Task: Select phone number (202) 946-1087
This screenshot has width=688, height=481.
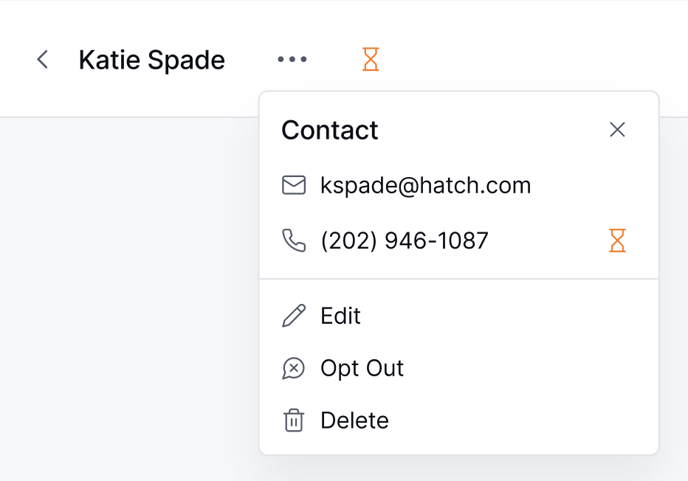Action: (404, 241)
